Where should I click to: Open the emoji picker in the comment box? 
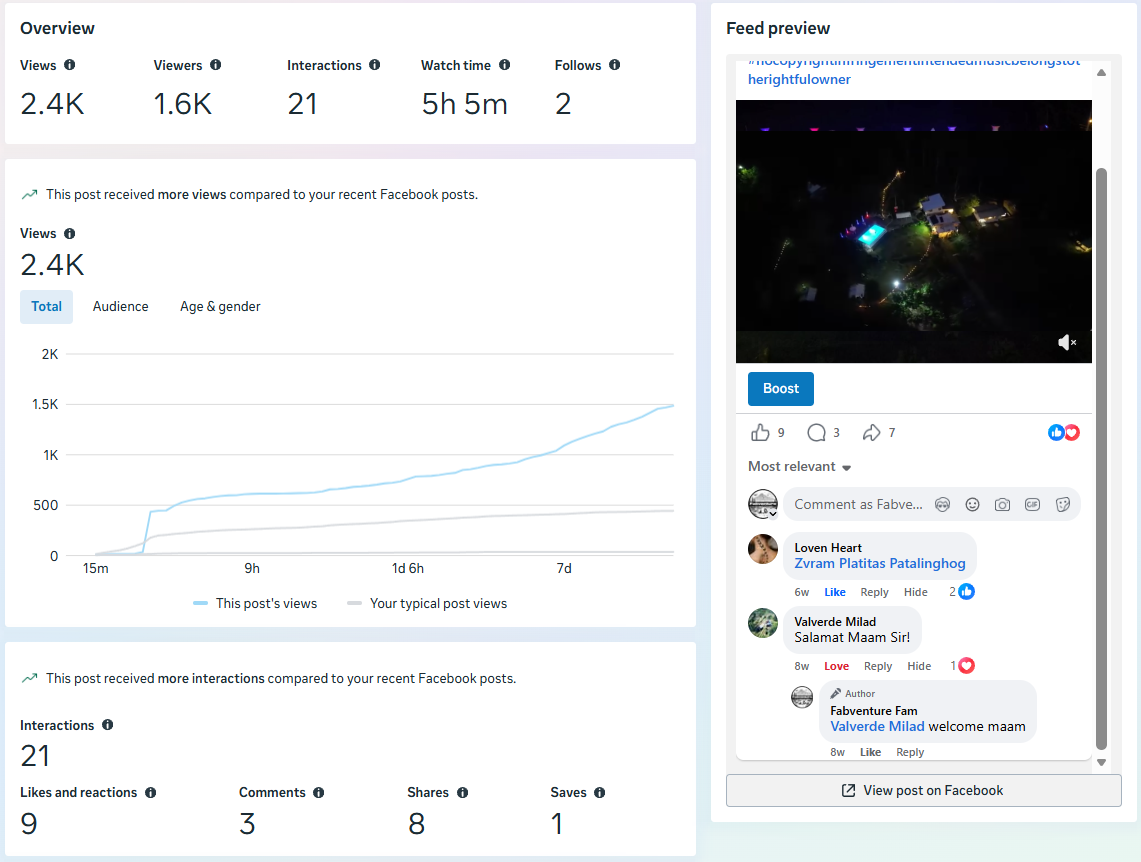tap(972, 505)
